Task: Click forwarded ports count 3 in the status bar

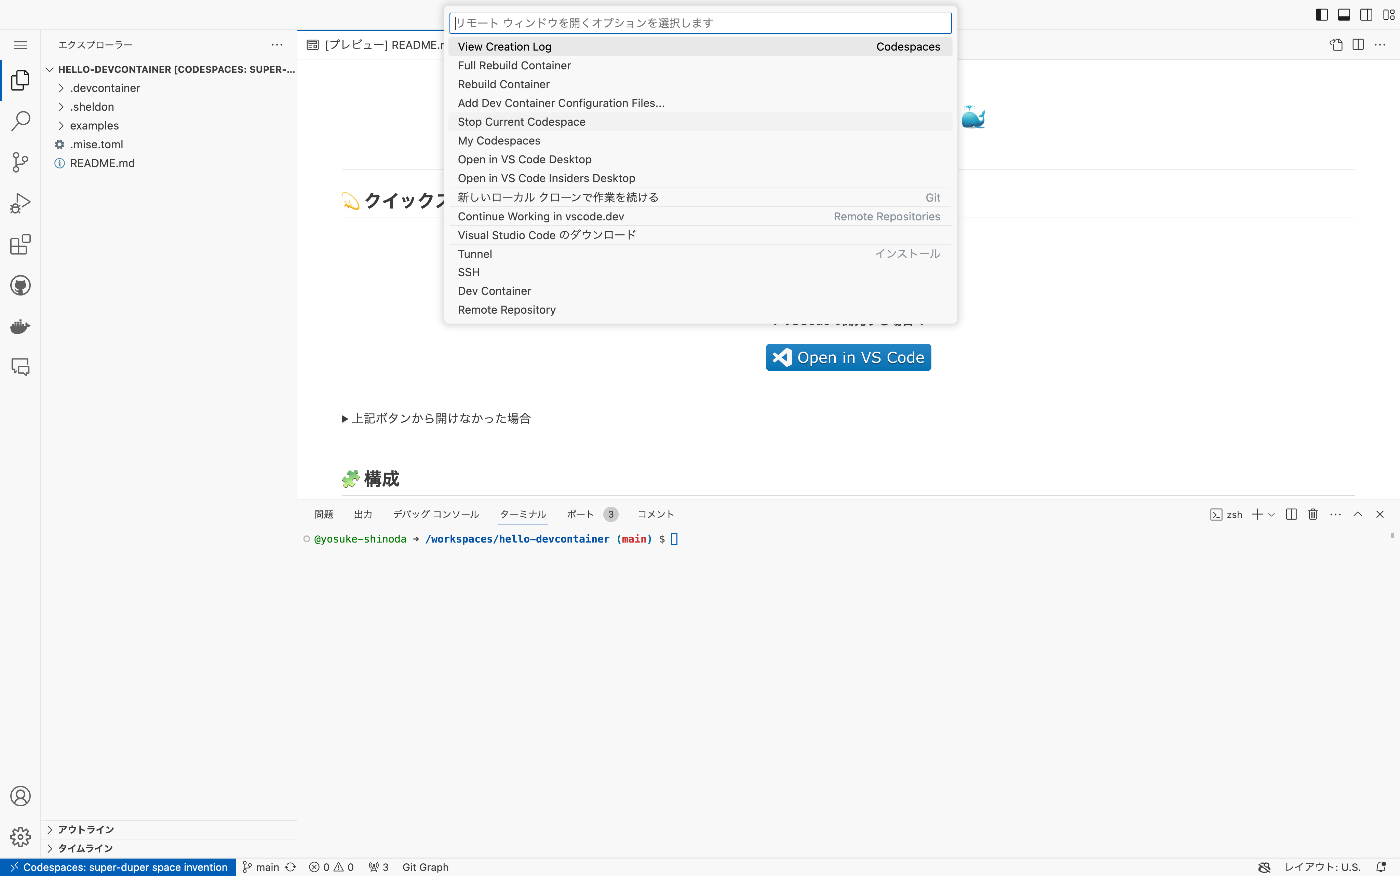Action: [x=378, y=867]
